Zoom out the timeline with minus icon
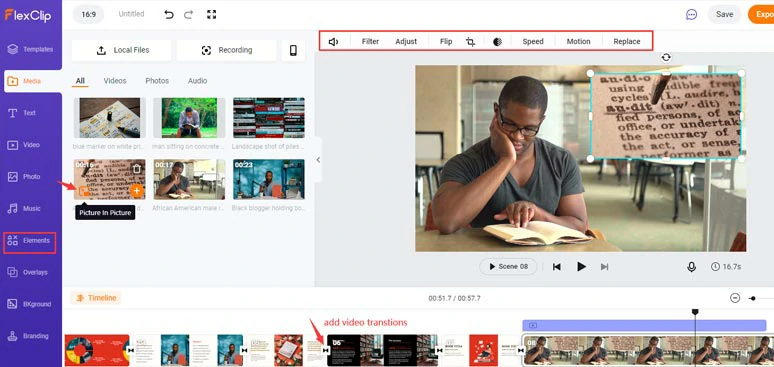The width and height of the screenshot is (774, 367). pos(735,298)
